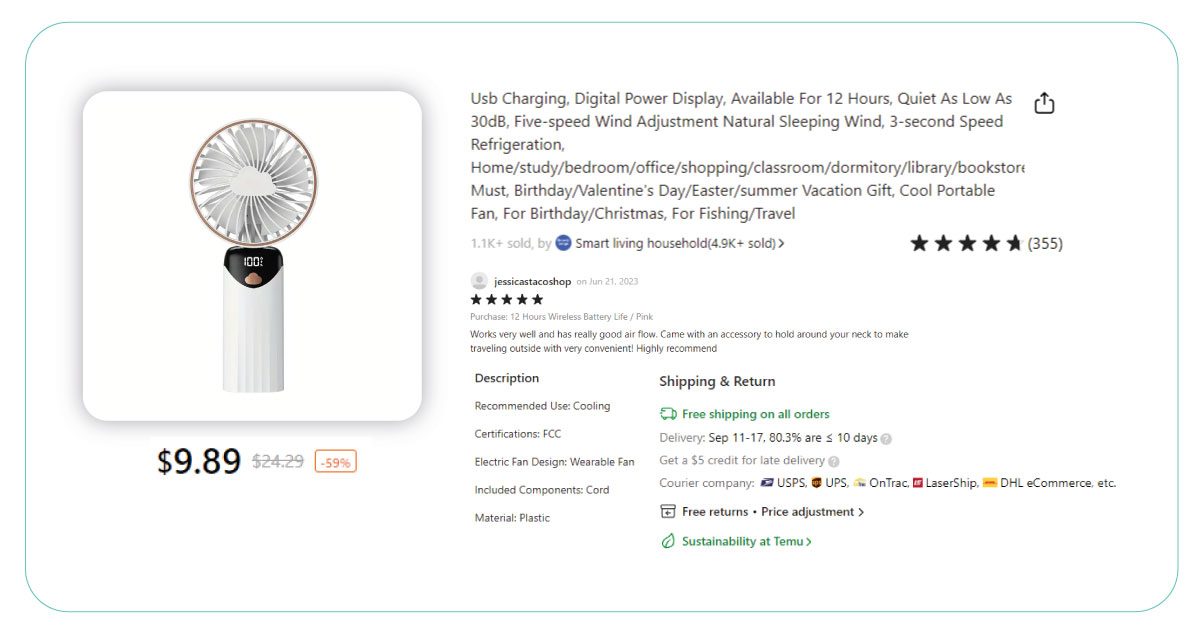Screen dimensions: 1203x634
Task: Click the -59% discount badge
Action: coord(336,462)
